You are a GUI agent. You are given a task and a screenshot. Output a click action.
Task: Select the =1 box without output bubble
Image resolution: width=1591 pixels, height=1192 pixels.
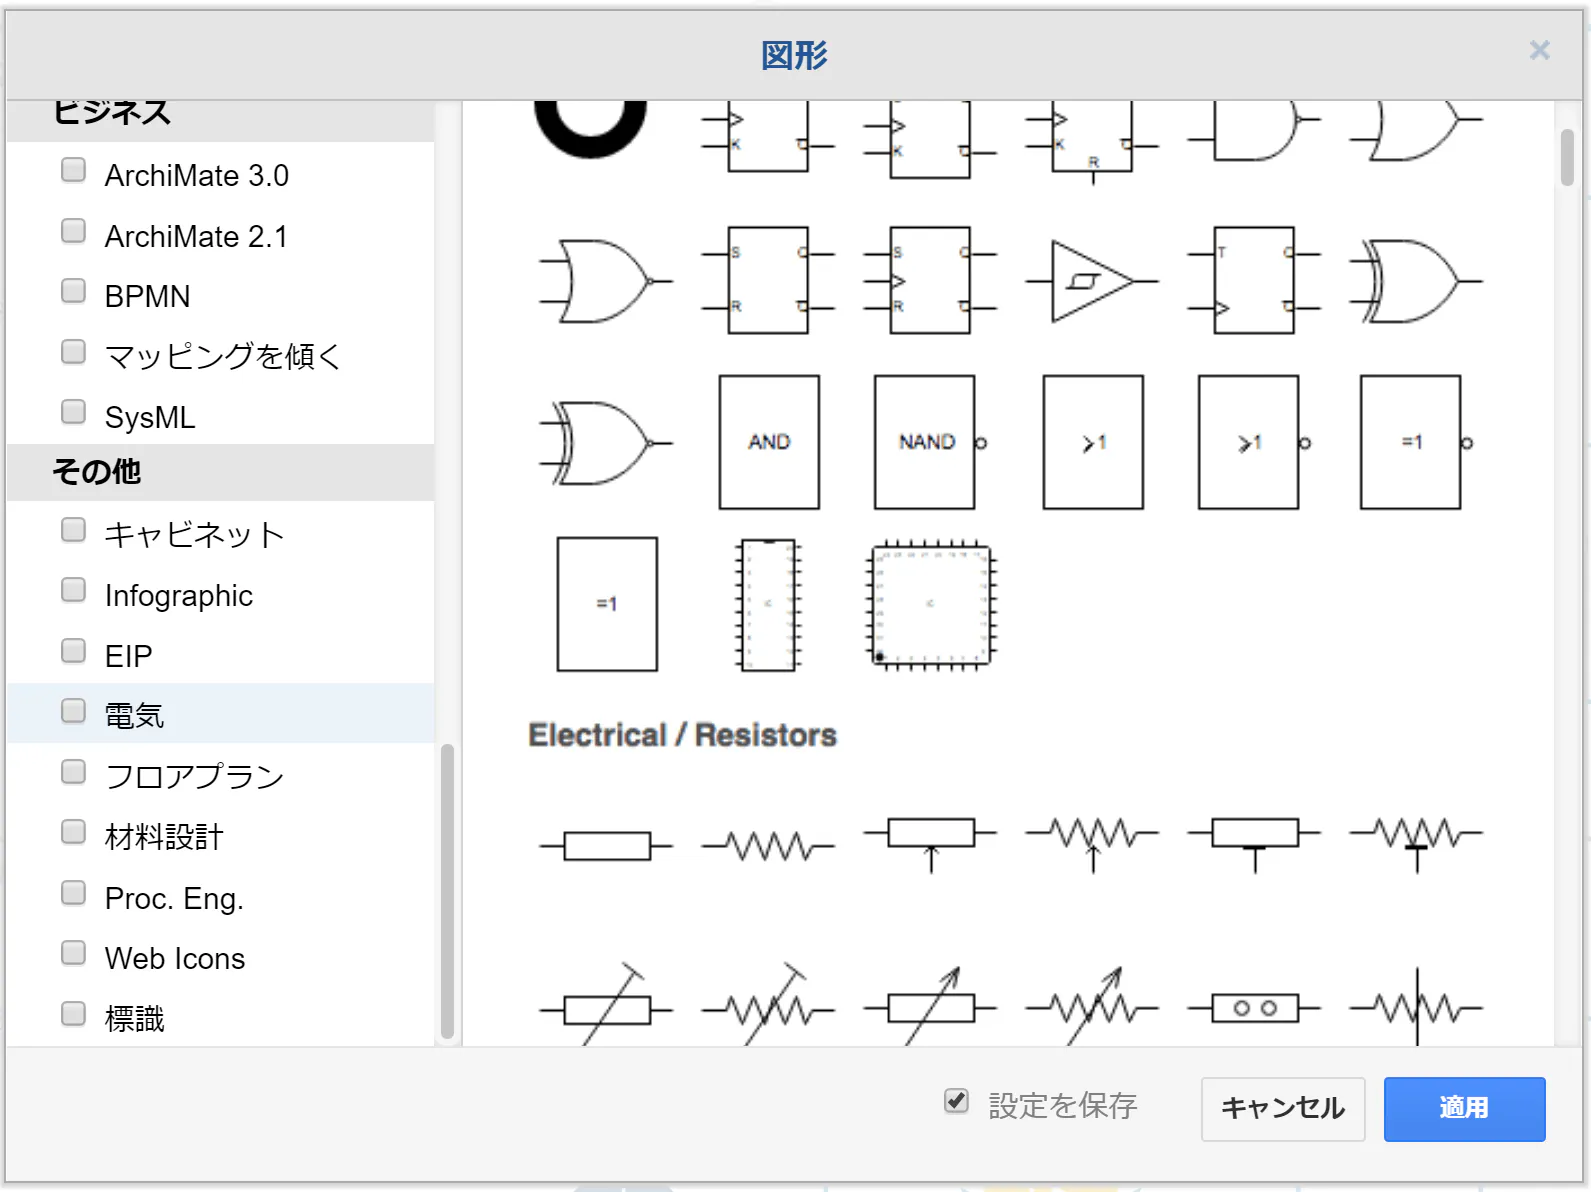pos(607,604)
